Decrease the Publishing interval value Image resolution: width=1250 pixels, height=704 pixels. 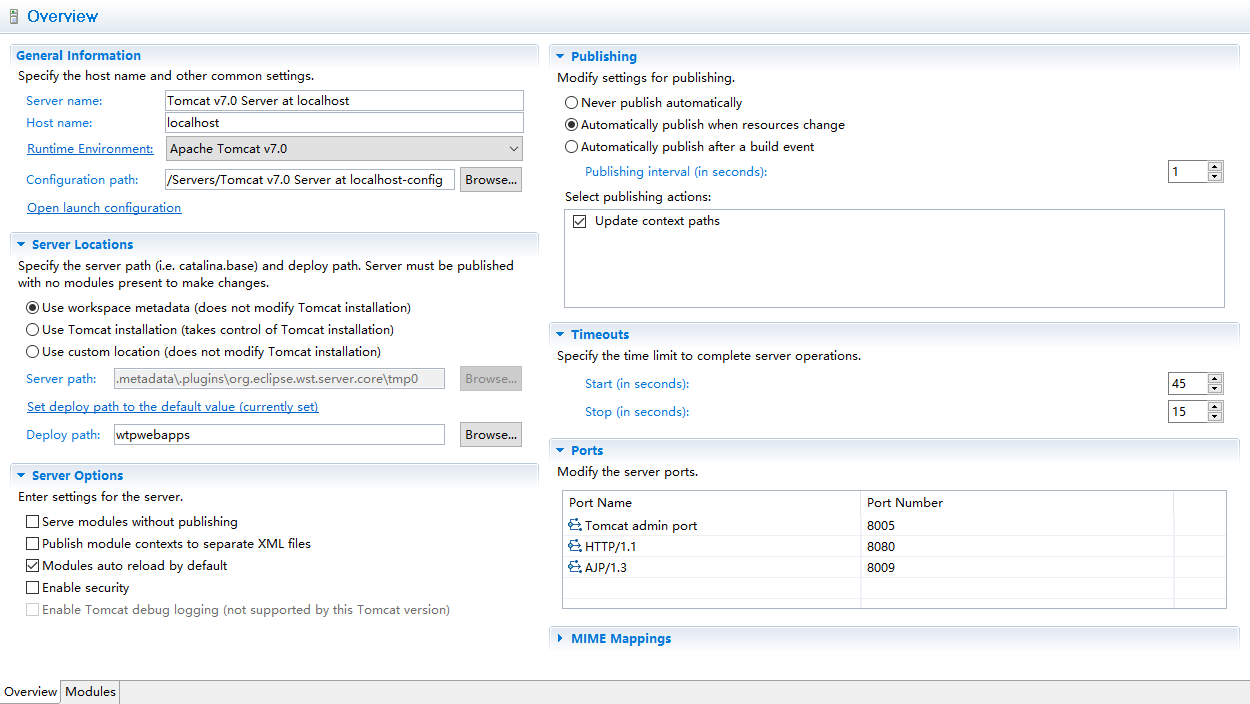(x=1215, y=177)
